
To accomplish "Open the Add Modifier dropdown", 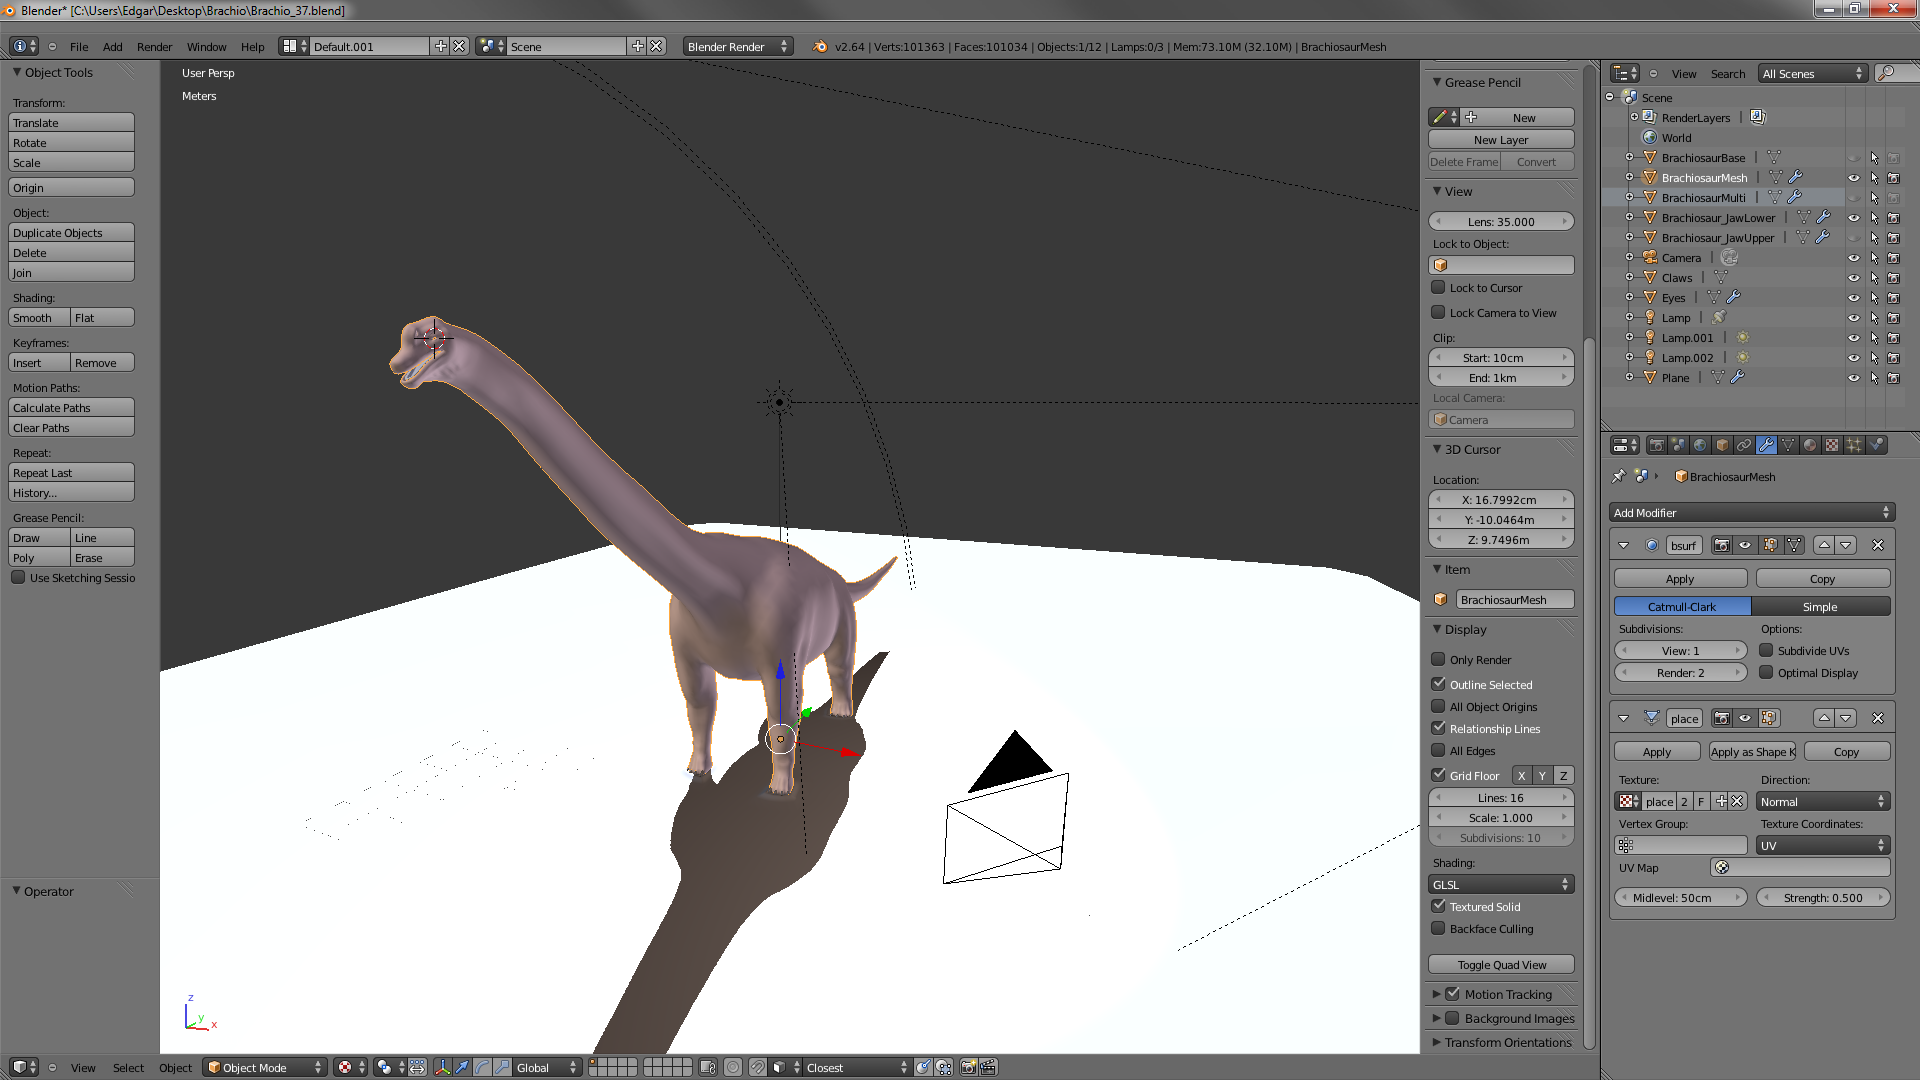I will (x=1752, y=512).
